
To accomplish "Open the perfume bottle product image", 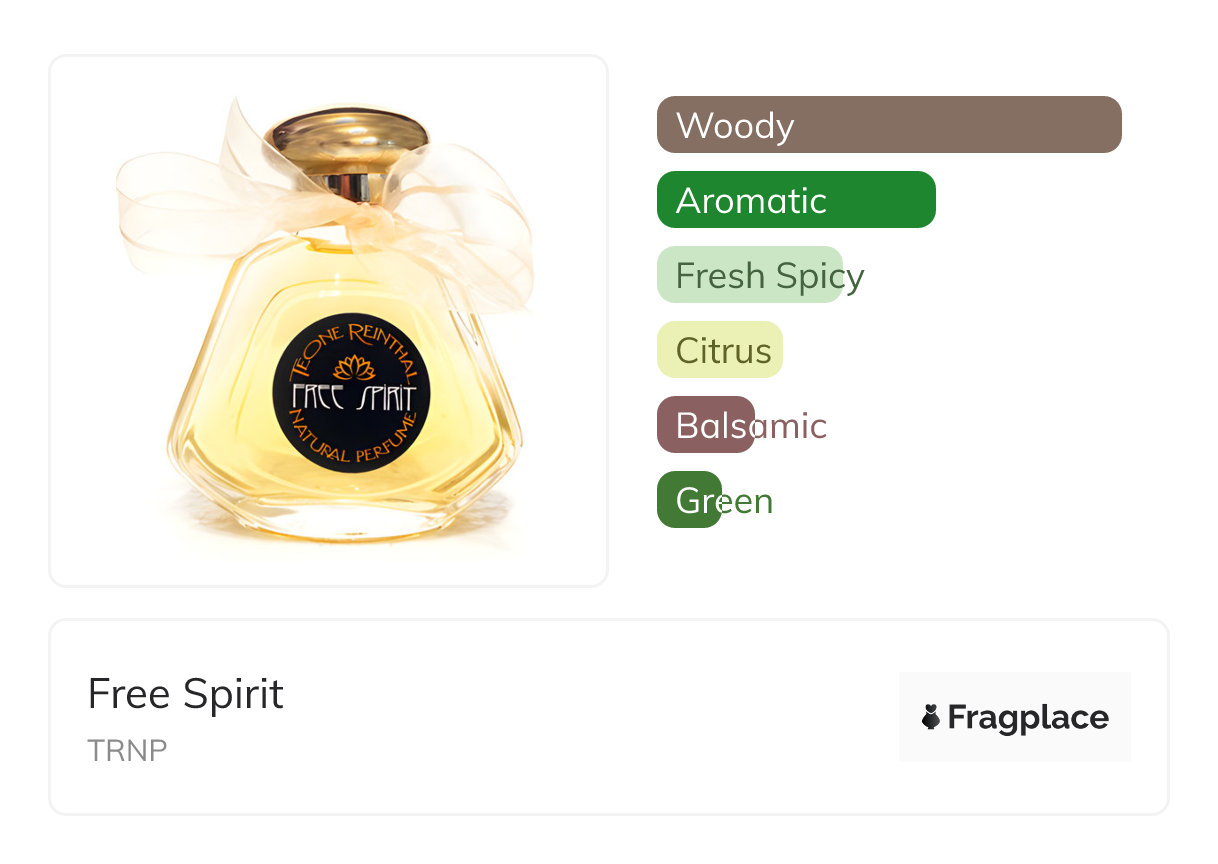I will 329,321.
